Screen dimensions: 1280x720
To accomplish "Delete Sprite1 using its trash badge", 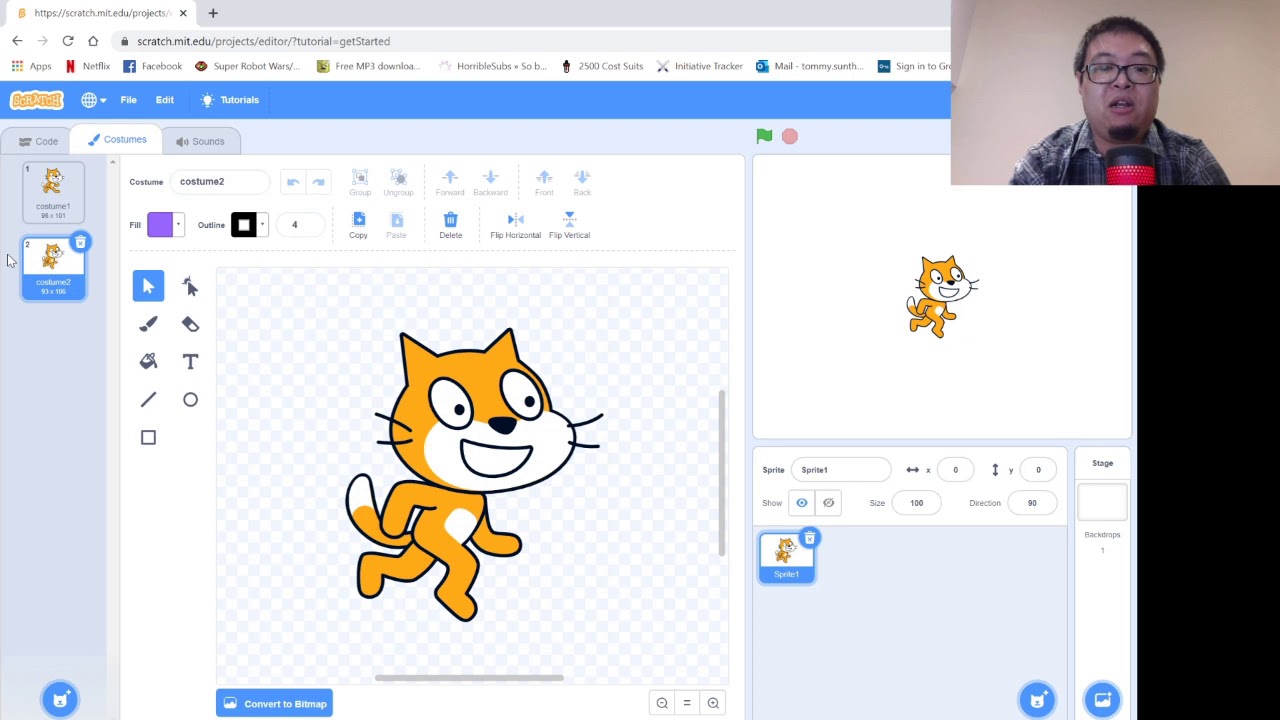I will coord(810,538).
